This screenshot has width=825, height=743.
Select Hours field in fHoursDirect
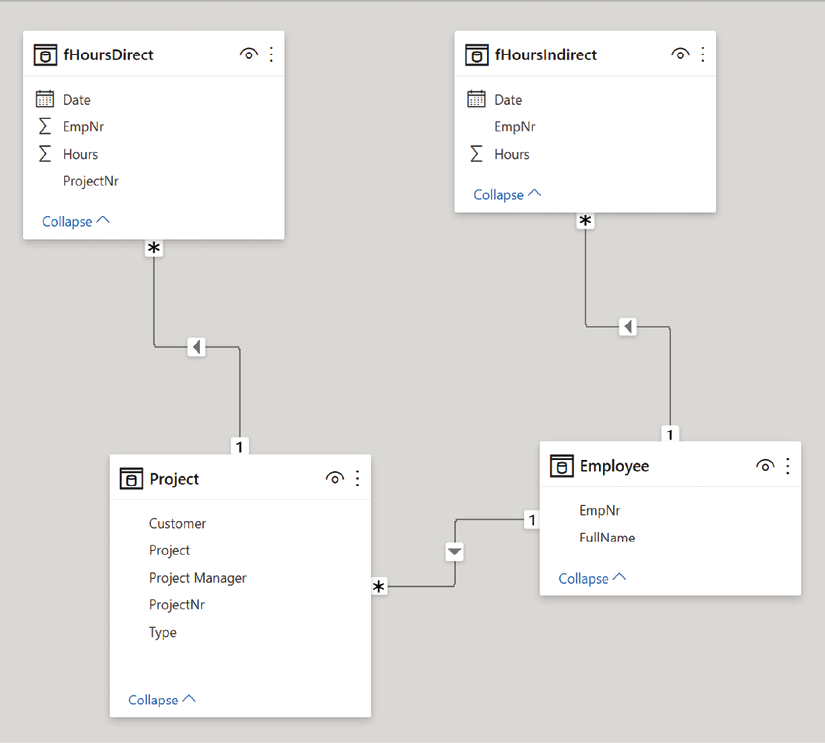click(x=81, y=154)
